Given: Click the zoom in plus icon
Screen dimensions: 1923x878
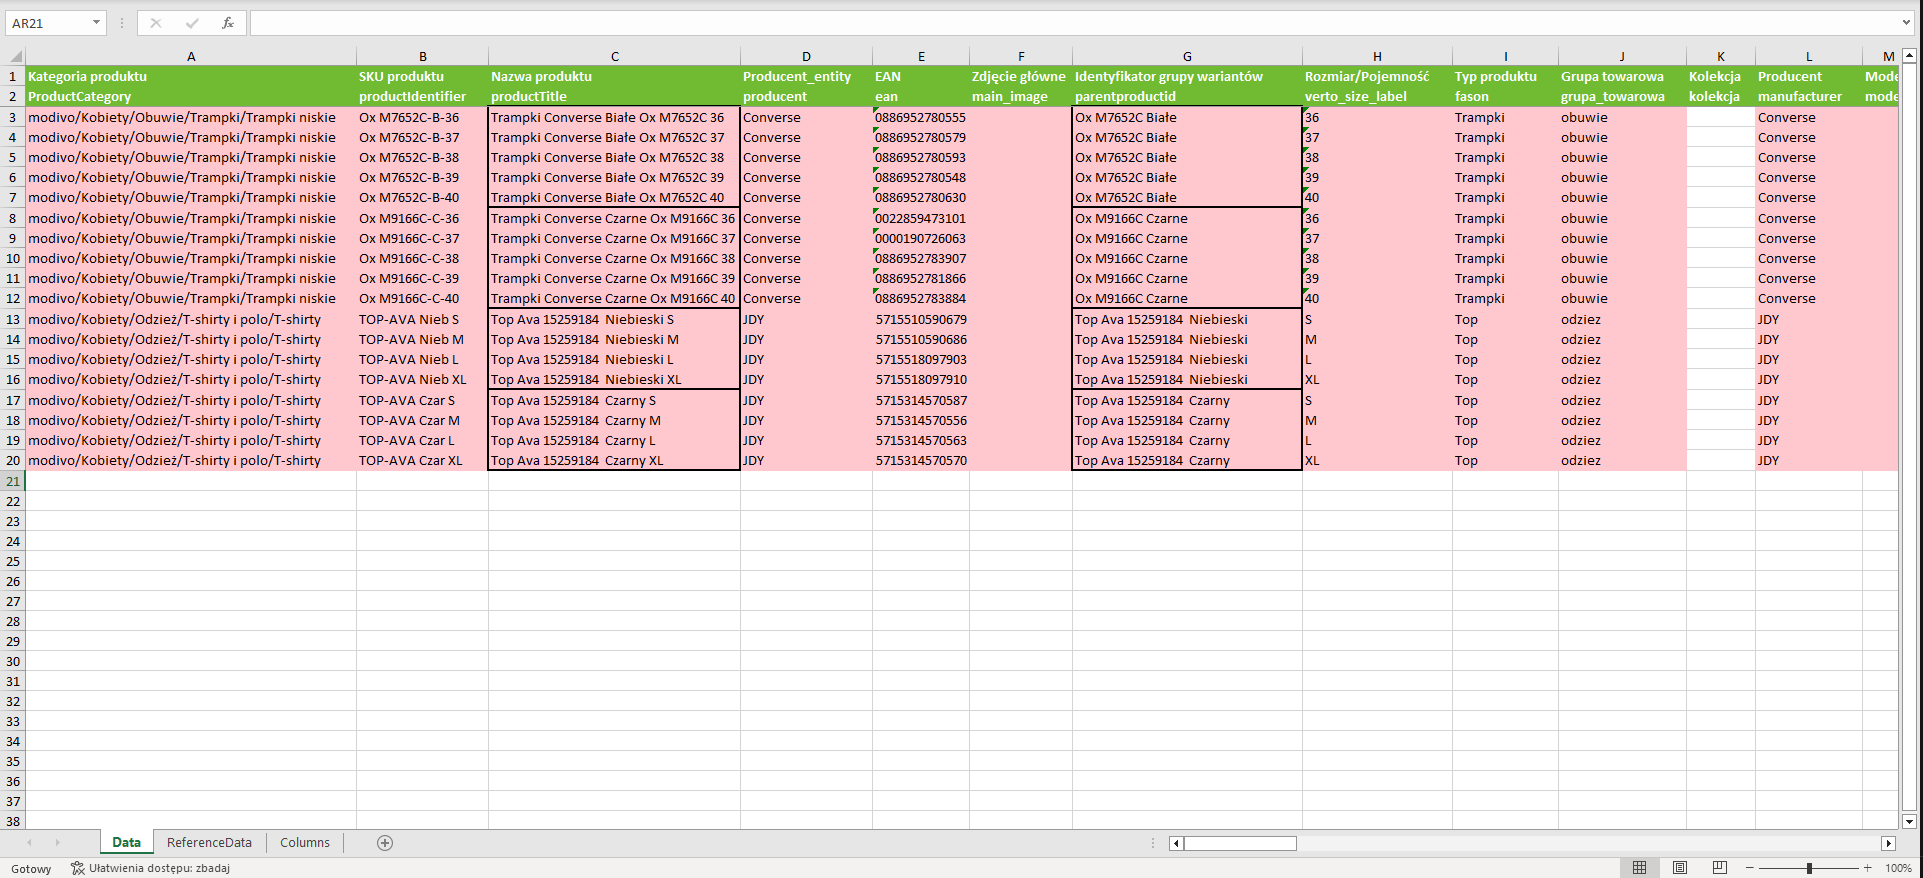Looking at the screenshot, I should [x=1867, y=868].
